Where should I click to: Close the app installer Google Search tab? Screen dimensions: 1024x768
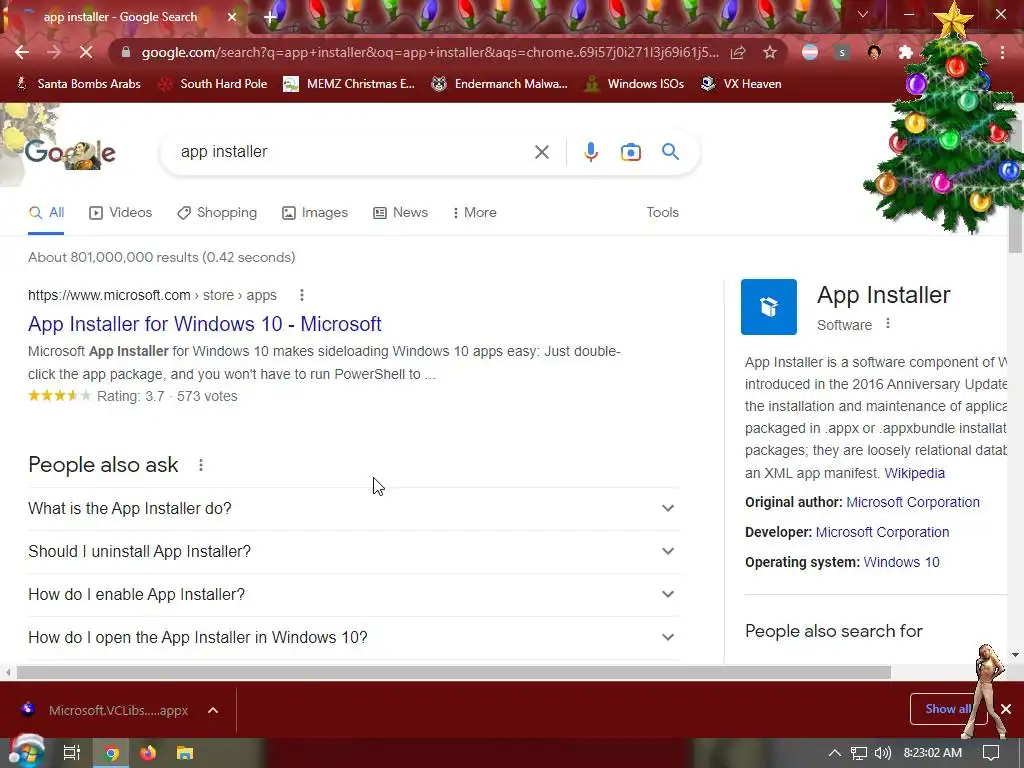click(231, 17)
